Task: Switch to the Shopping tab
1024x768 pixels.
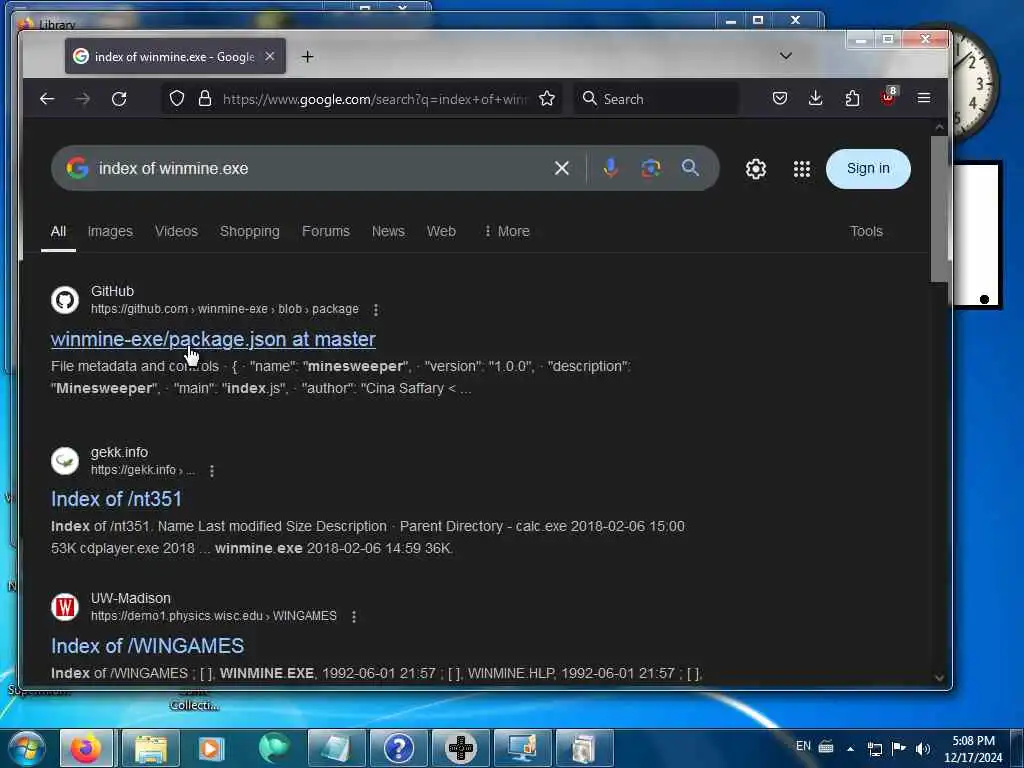Action: (249, 231)
